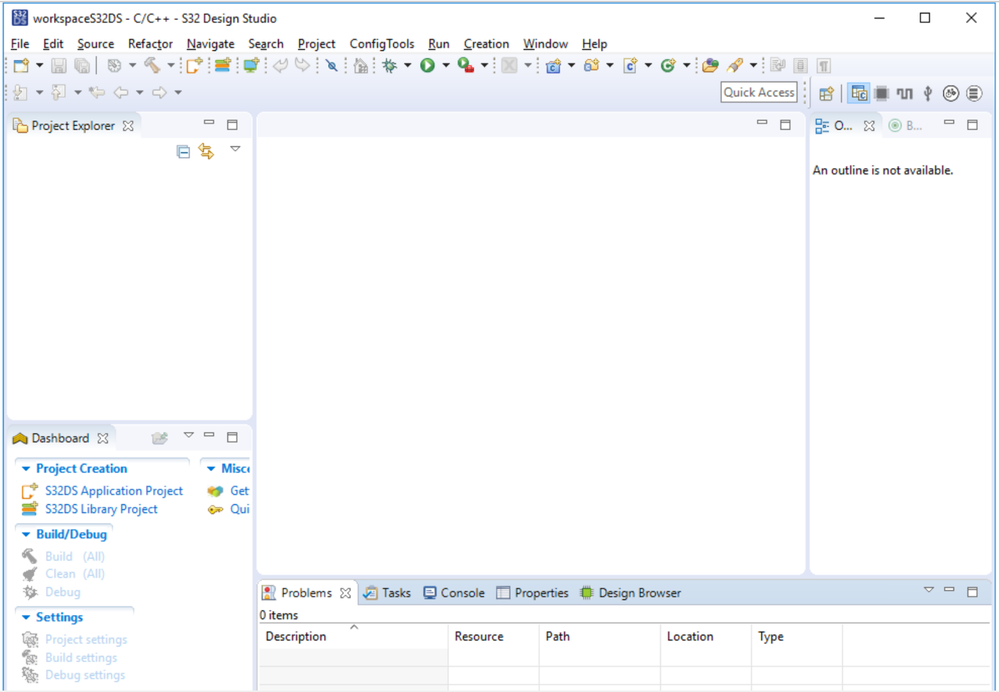Screen dimensions: 999x692
Task: Click the New wizard icon in toolbar
Action: [x=21, y=65]
